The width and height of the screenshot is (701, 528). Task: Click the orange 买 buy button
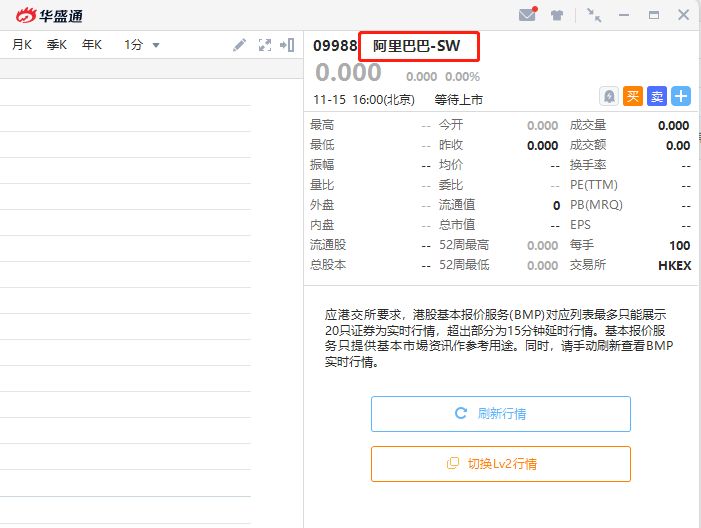633,96
